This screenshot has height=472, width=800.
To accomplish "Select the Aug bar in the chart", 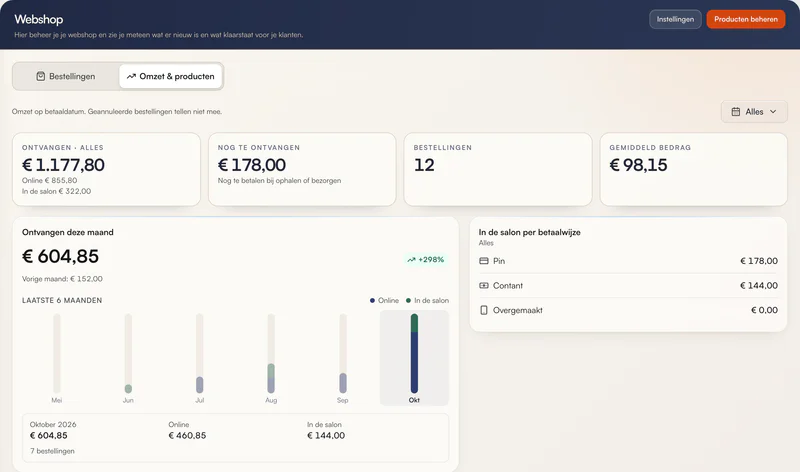I will pos(271,353).
